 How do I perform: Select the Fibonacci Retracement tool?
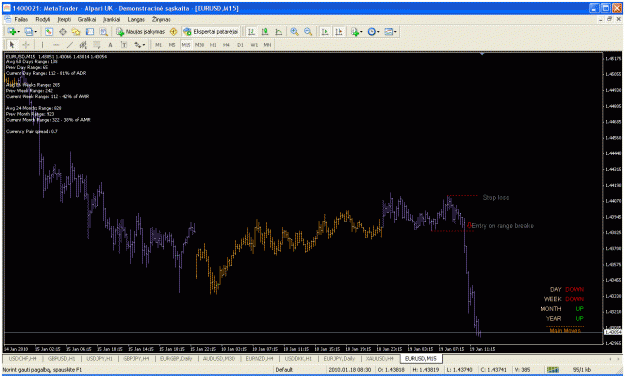[x=97, y=45]
